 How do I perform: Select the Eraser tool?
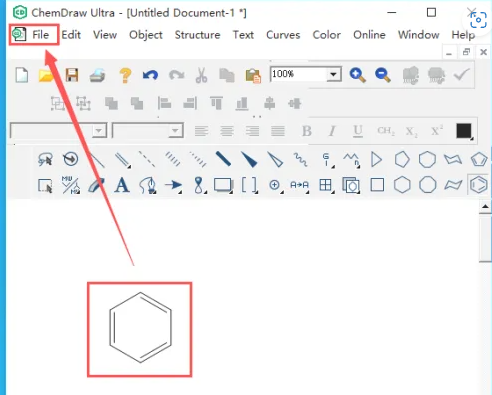[96, 185]
